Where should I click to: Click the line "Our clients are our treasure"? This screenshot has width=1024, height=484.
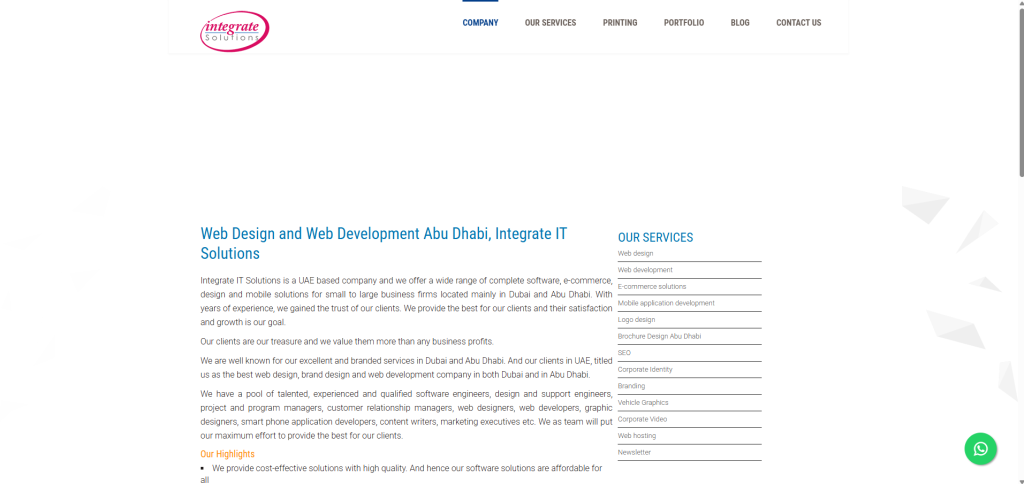[347, 342]
